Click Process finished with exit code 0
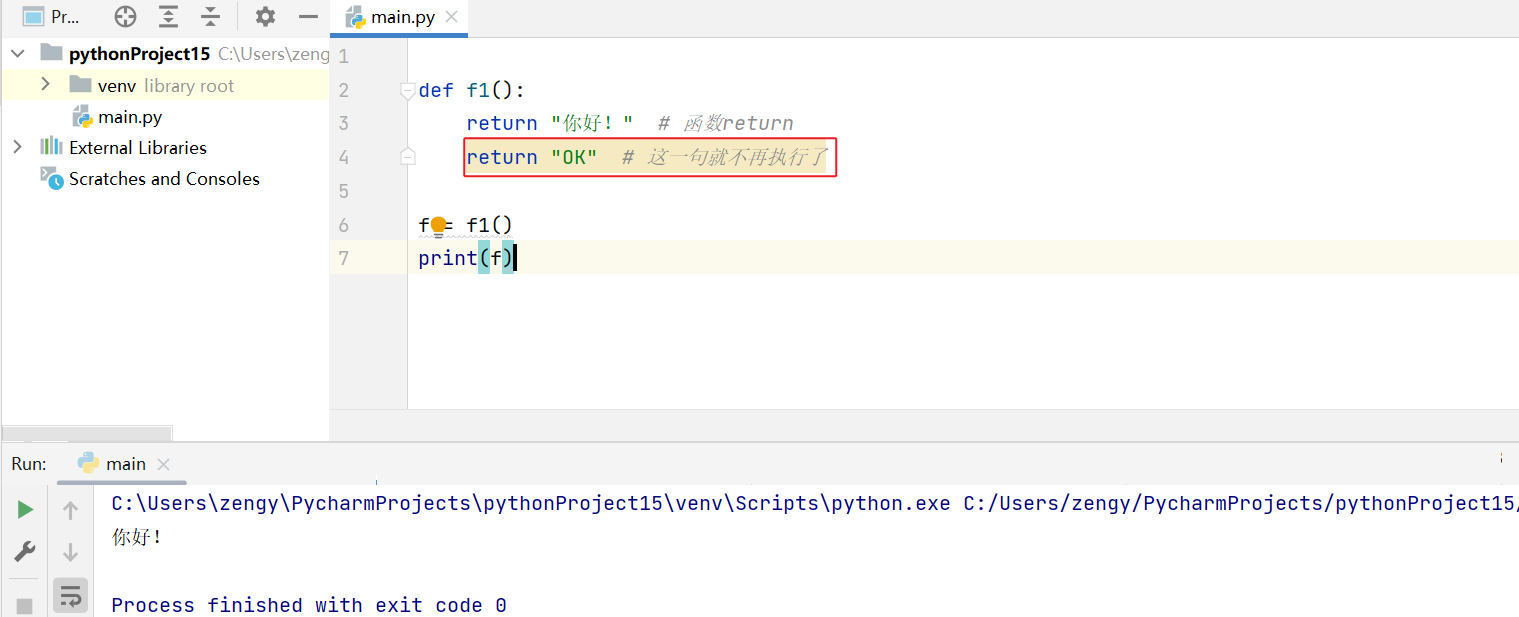The width and height of the screenshot is (1519, 617). [309, 605]
